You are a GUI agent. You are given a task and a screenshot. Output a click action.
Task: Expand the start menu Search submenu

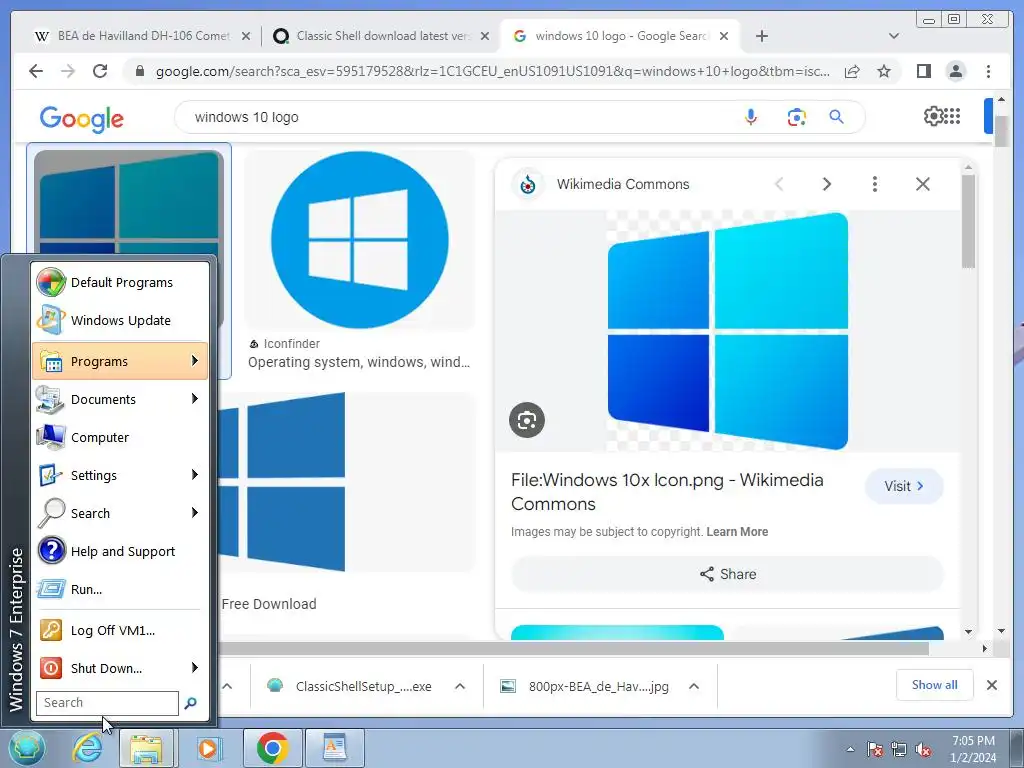tap(120, 513)
